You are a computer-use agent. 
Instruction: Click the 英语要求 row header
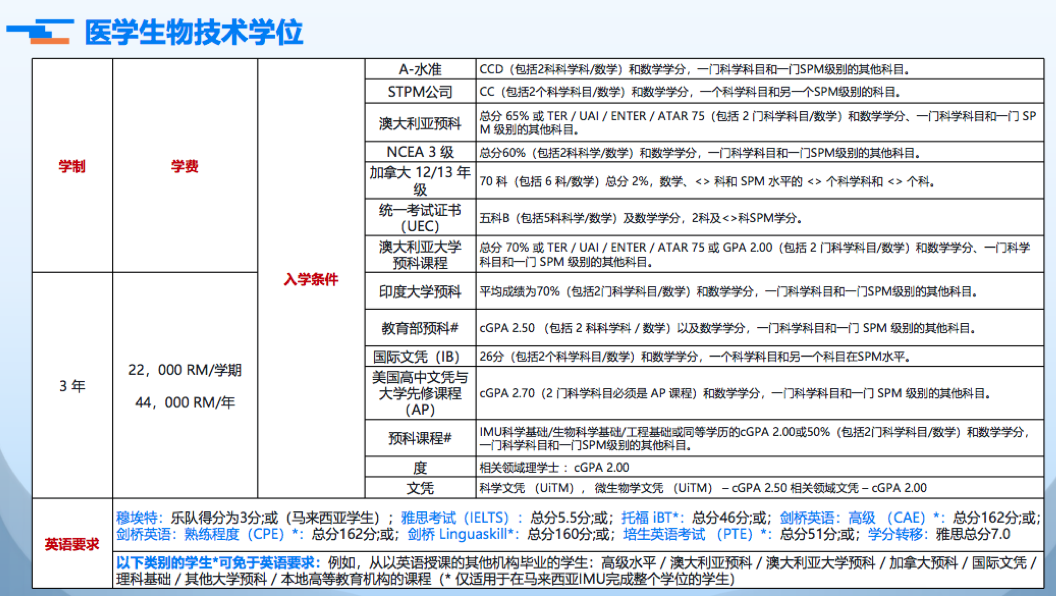(72, 545)
